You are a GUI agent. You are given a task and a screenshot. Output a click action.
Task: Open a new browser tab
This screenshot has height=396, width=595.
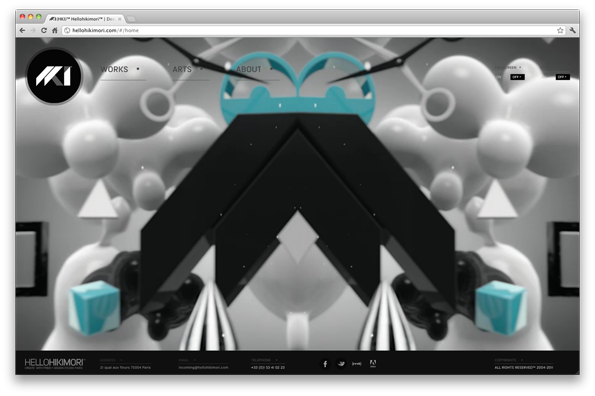coord(131,19)
